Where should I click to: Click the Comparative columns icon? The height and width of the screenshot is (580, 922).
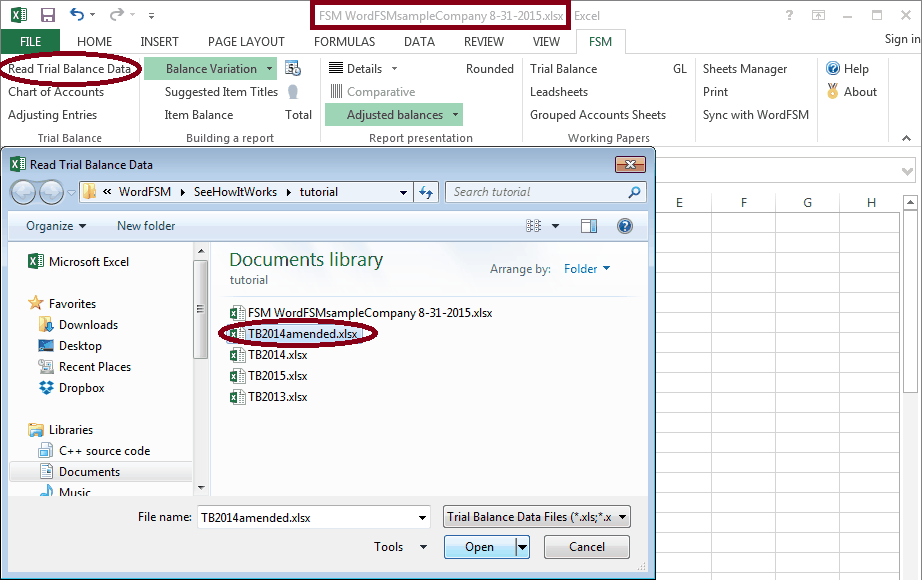coord(336,91)
